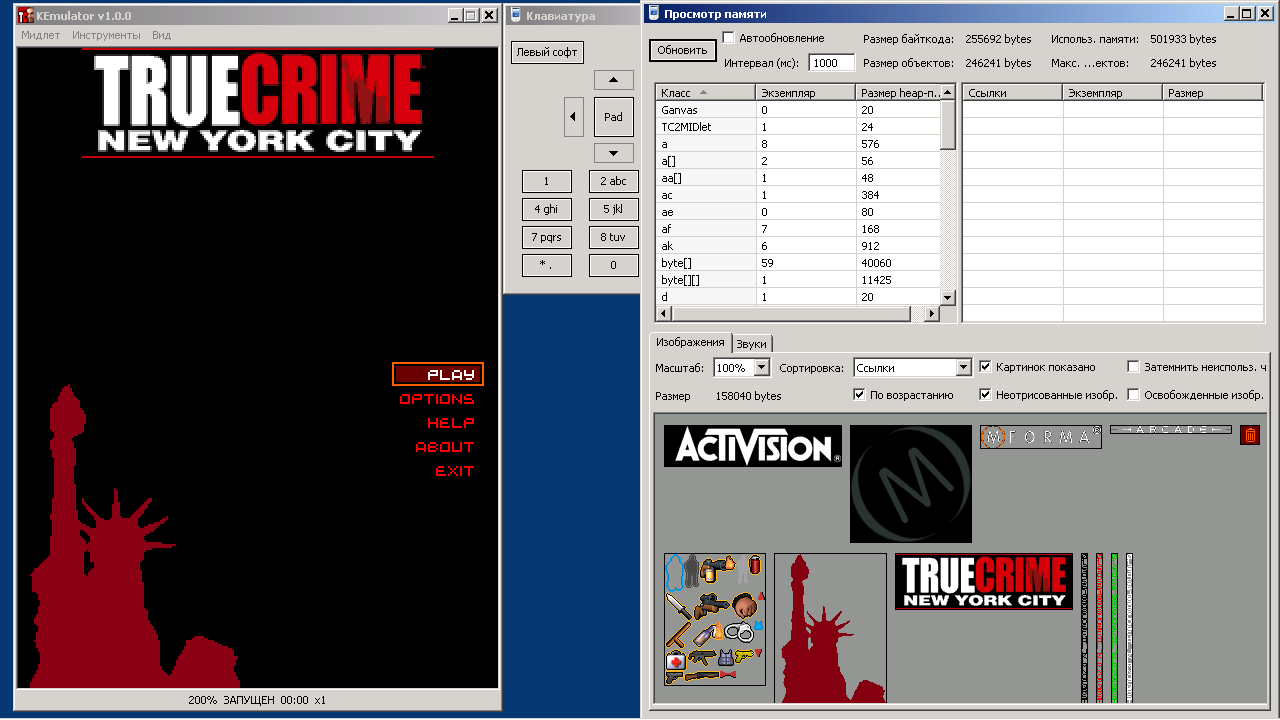Screen dimensions: 1280x720
Task: Select ABOUT in game menu
Action: coord(445,447)
